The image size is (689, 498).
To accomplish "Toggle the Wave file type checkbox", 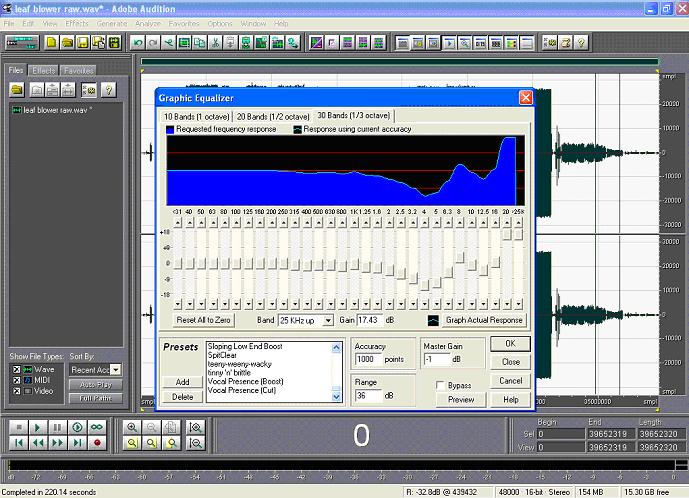I will click(x=17, y=369).
